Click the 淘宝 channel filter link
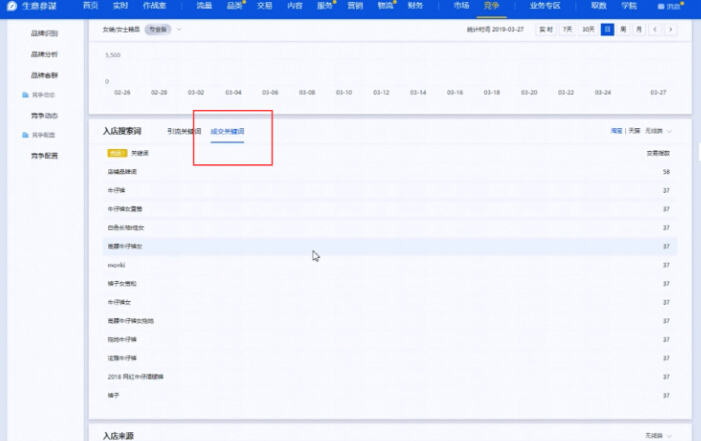Image resolution: width=701 pixels, height=441 pixels. 616,131
